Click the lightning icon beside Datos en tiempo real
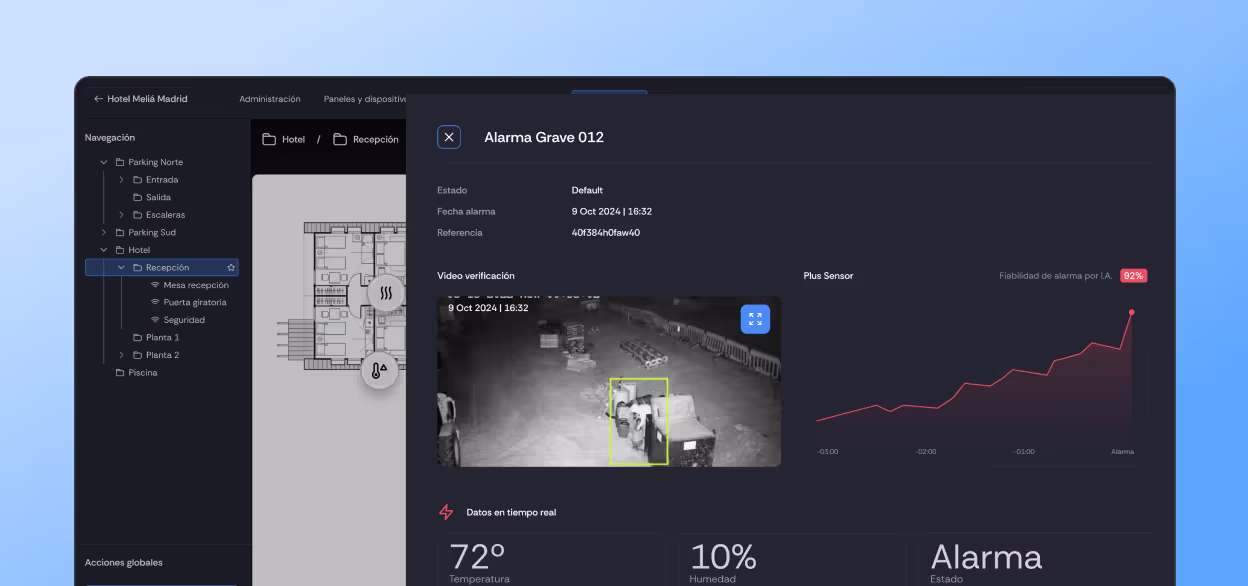Viewport: 1248px width, 586px height. (446, 512)
